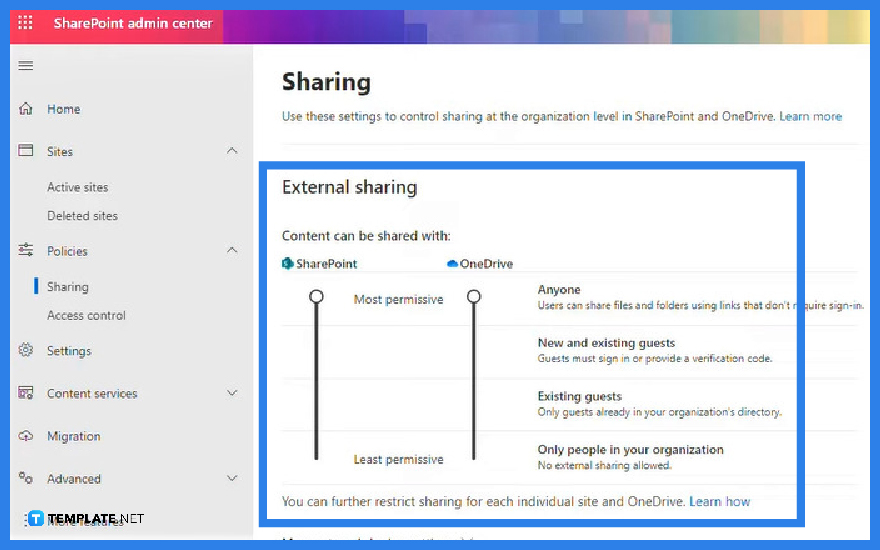
Task: Click SharePoint admin center title
Action: pyautogui.click(x=133, y=23)
